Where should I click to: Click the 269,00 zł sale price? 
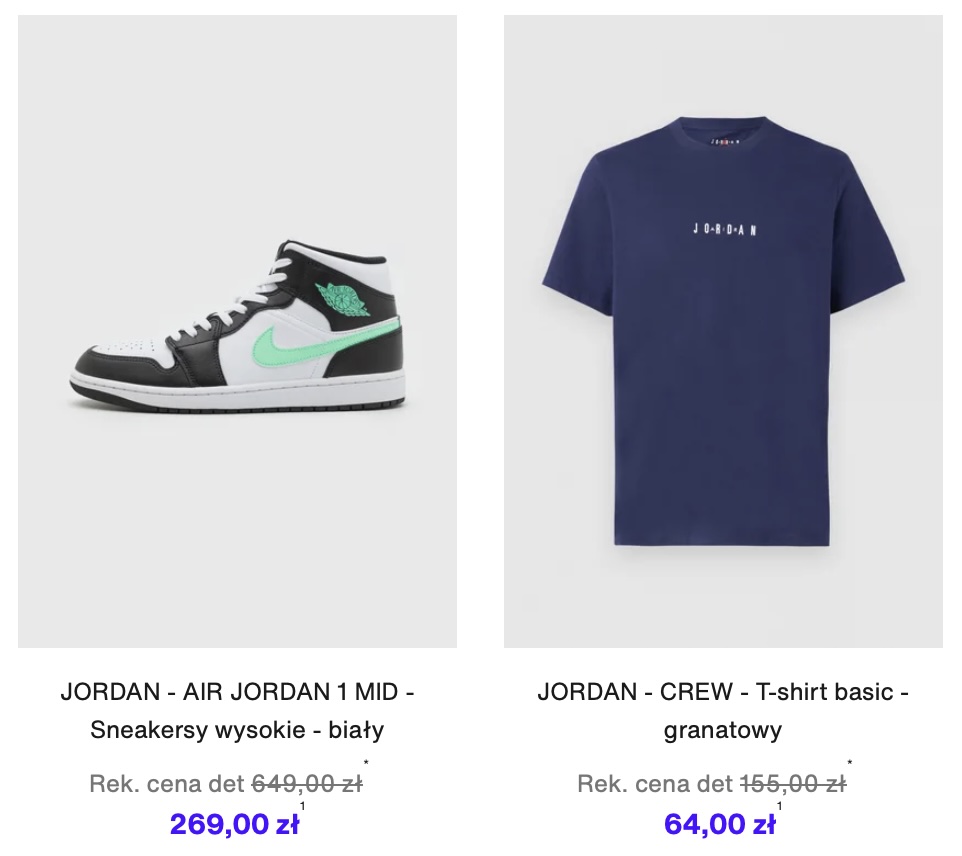234,824
